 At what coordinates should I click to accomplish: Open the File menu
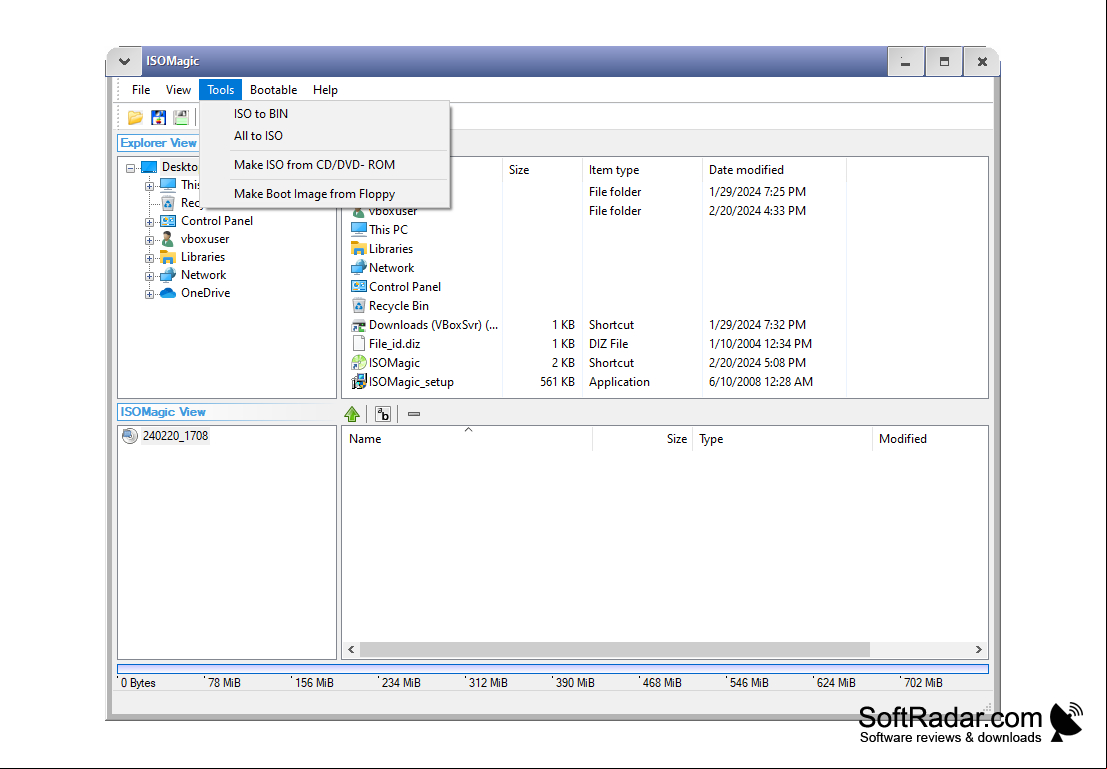point(141,90)
